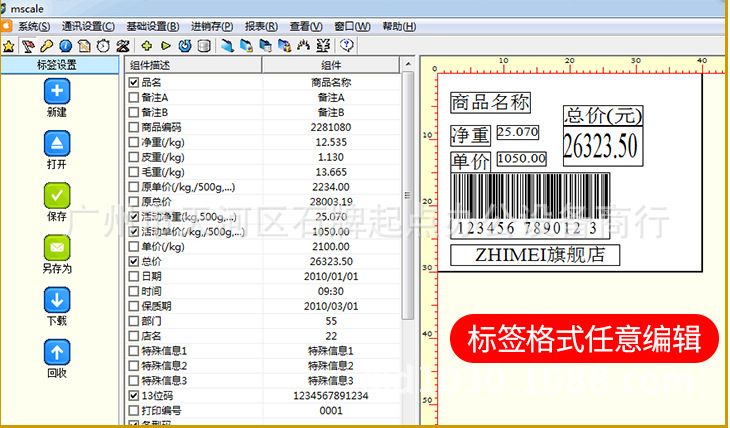Check the 打印编号 checkbox
This screenshot has height=428, width=730.
[x=134, y=410]
